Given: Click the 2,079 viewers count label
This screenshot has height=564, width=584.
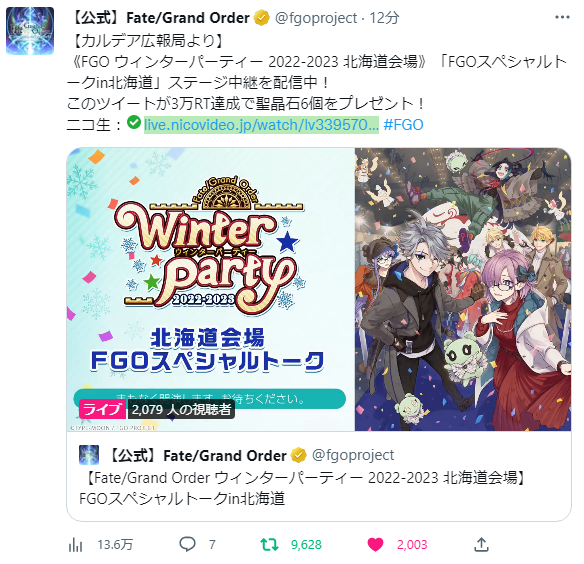Looking at the screenshot, I should coord(181,409).
